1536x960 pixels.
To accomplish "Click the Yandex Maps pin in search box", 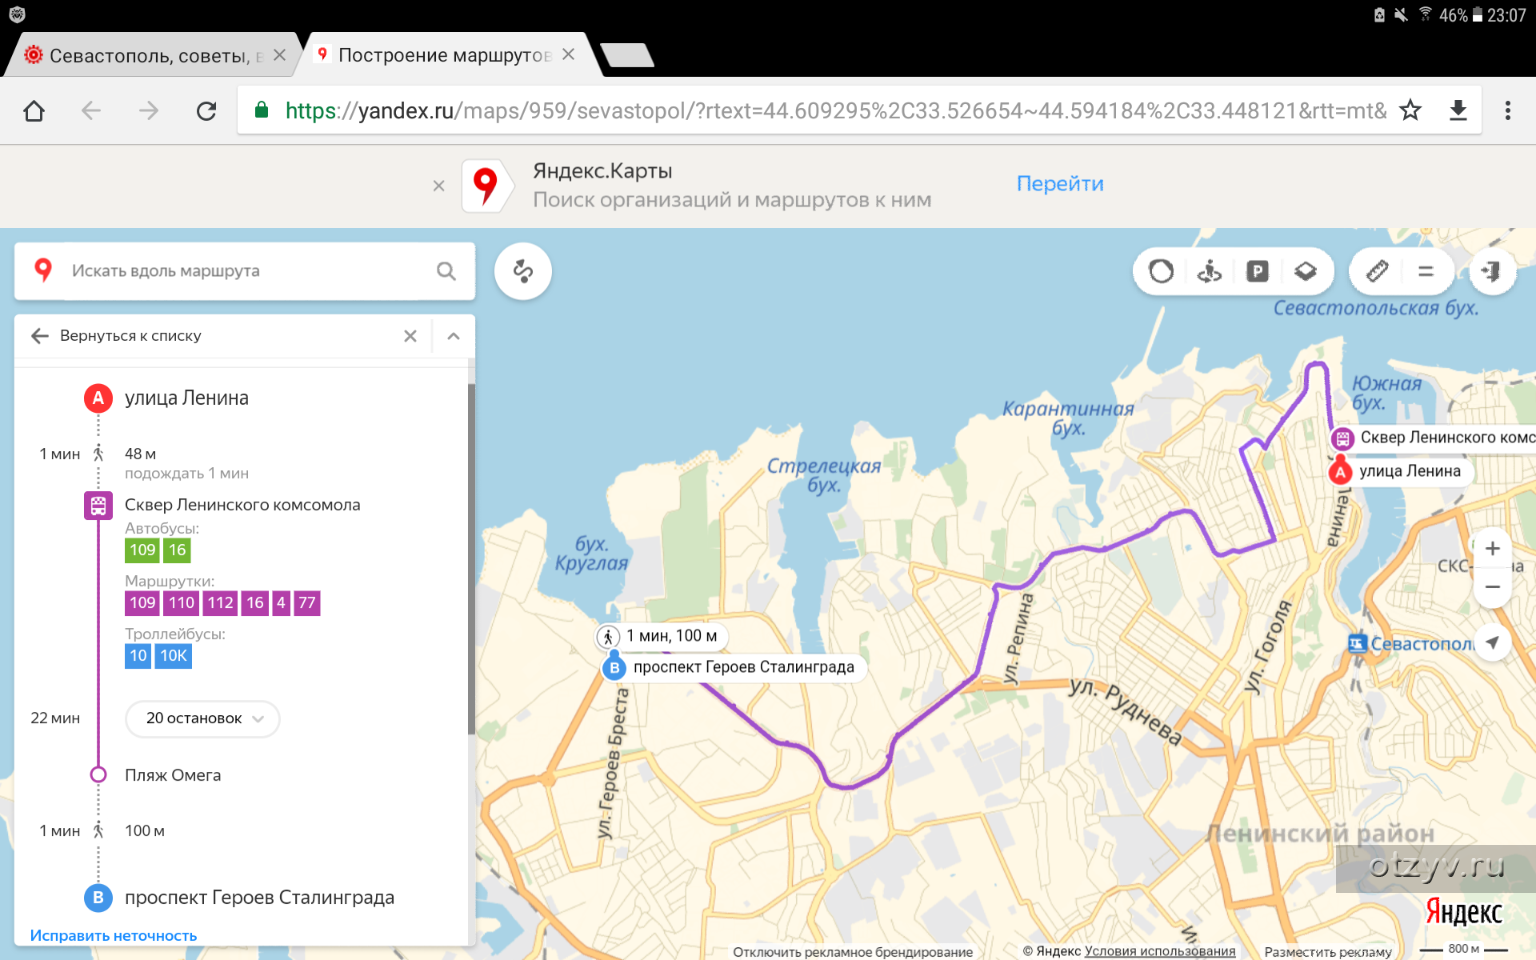I will click(43, 270).
